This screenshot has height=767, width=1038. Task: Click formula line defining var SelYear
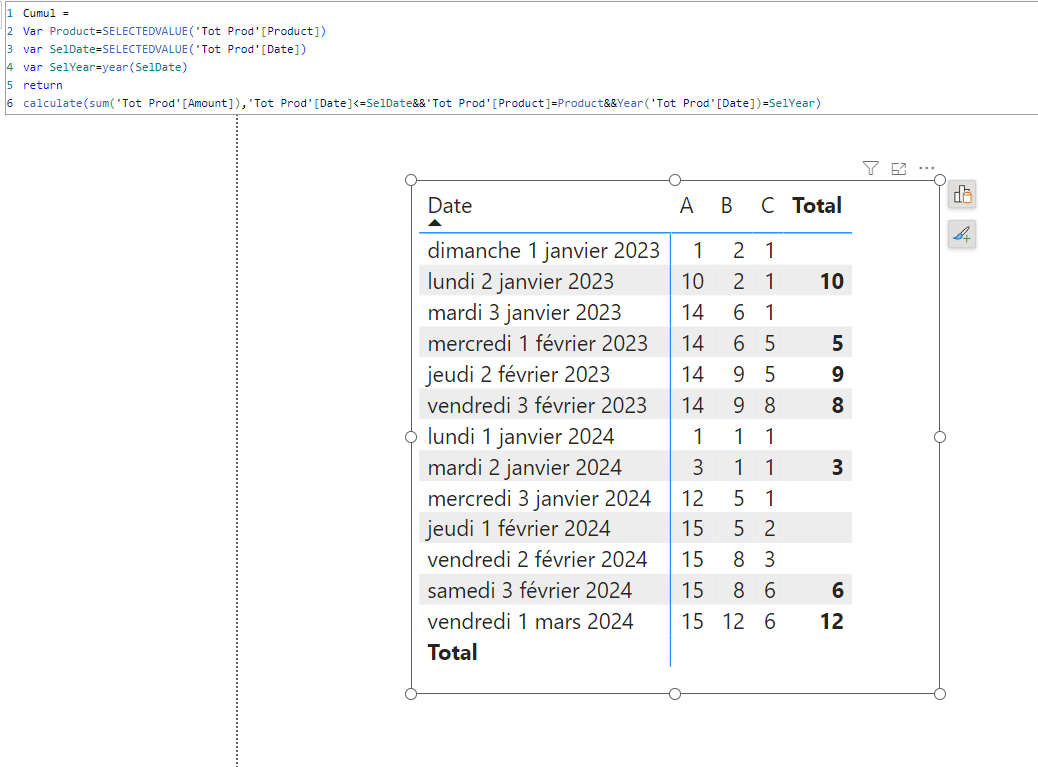click(105, 67)
